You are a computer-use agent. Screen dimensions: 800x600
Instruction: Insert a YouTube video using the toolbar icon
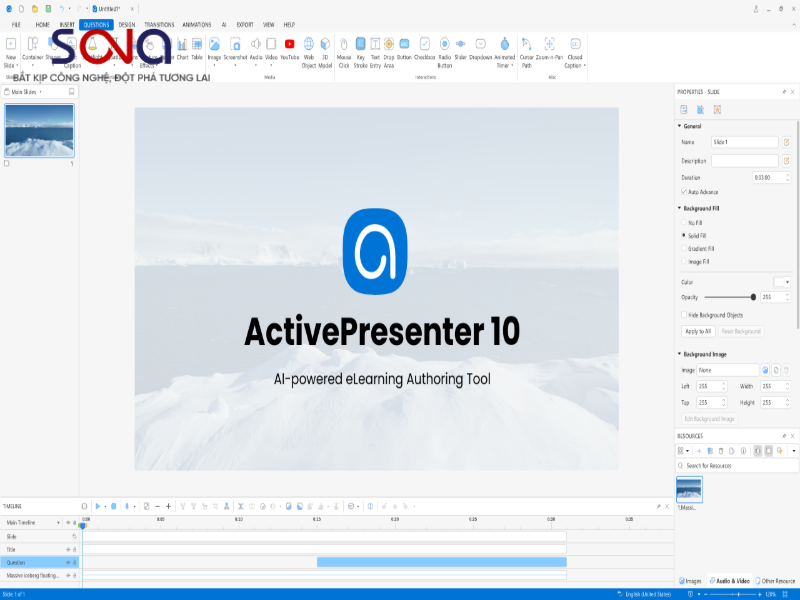(x=289, y=44)
